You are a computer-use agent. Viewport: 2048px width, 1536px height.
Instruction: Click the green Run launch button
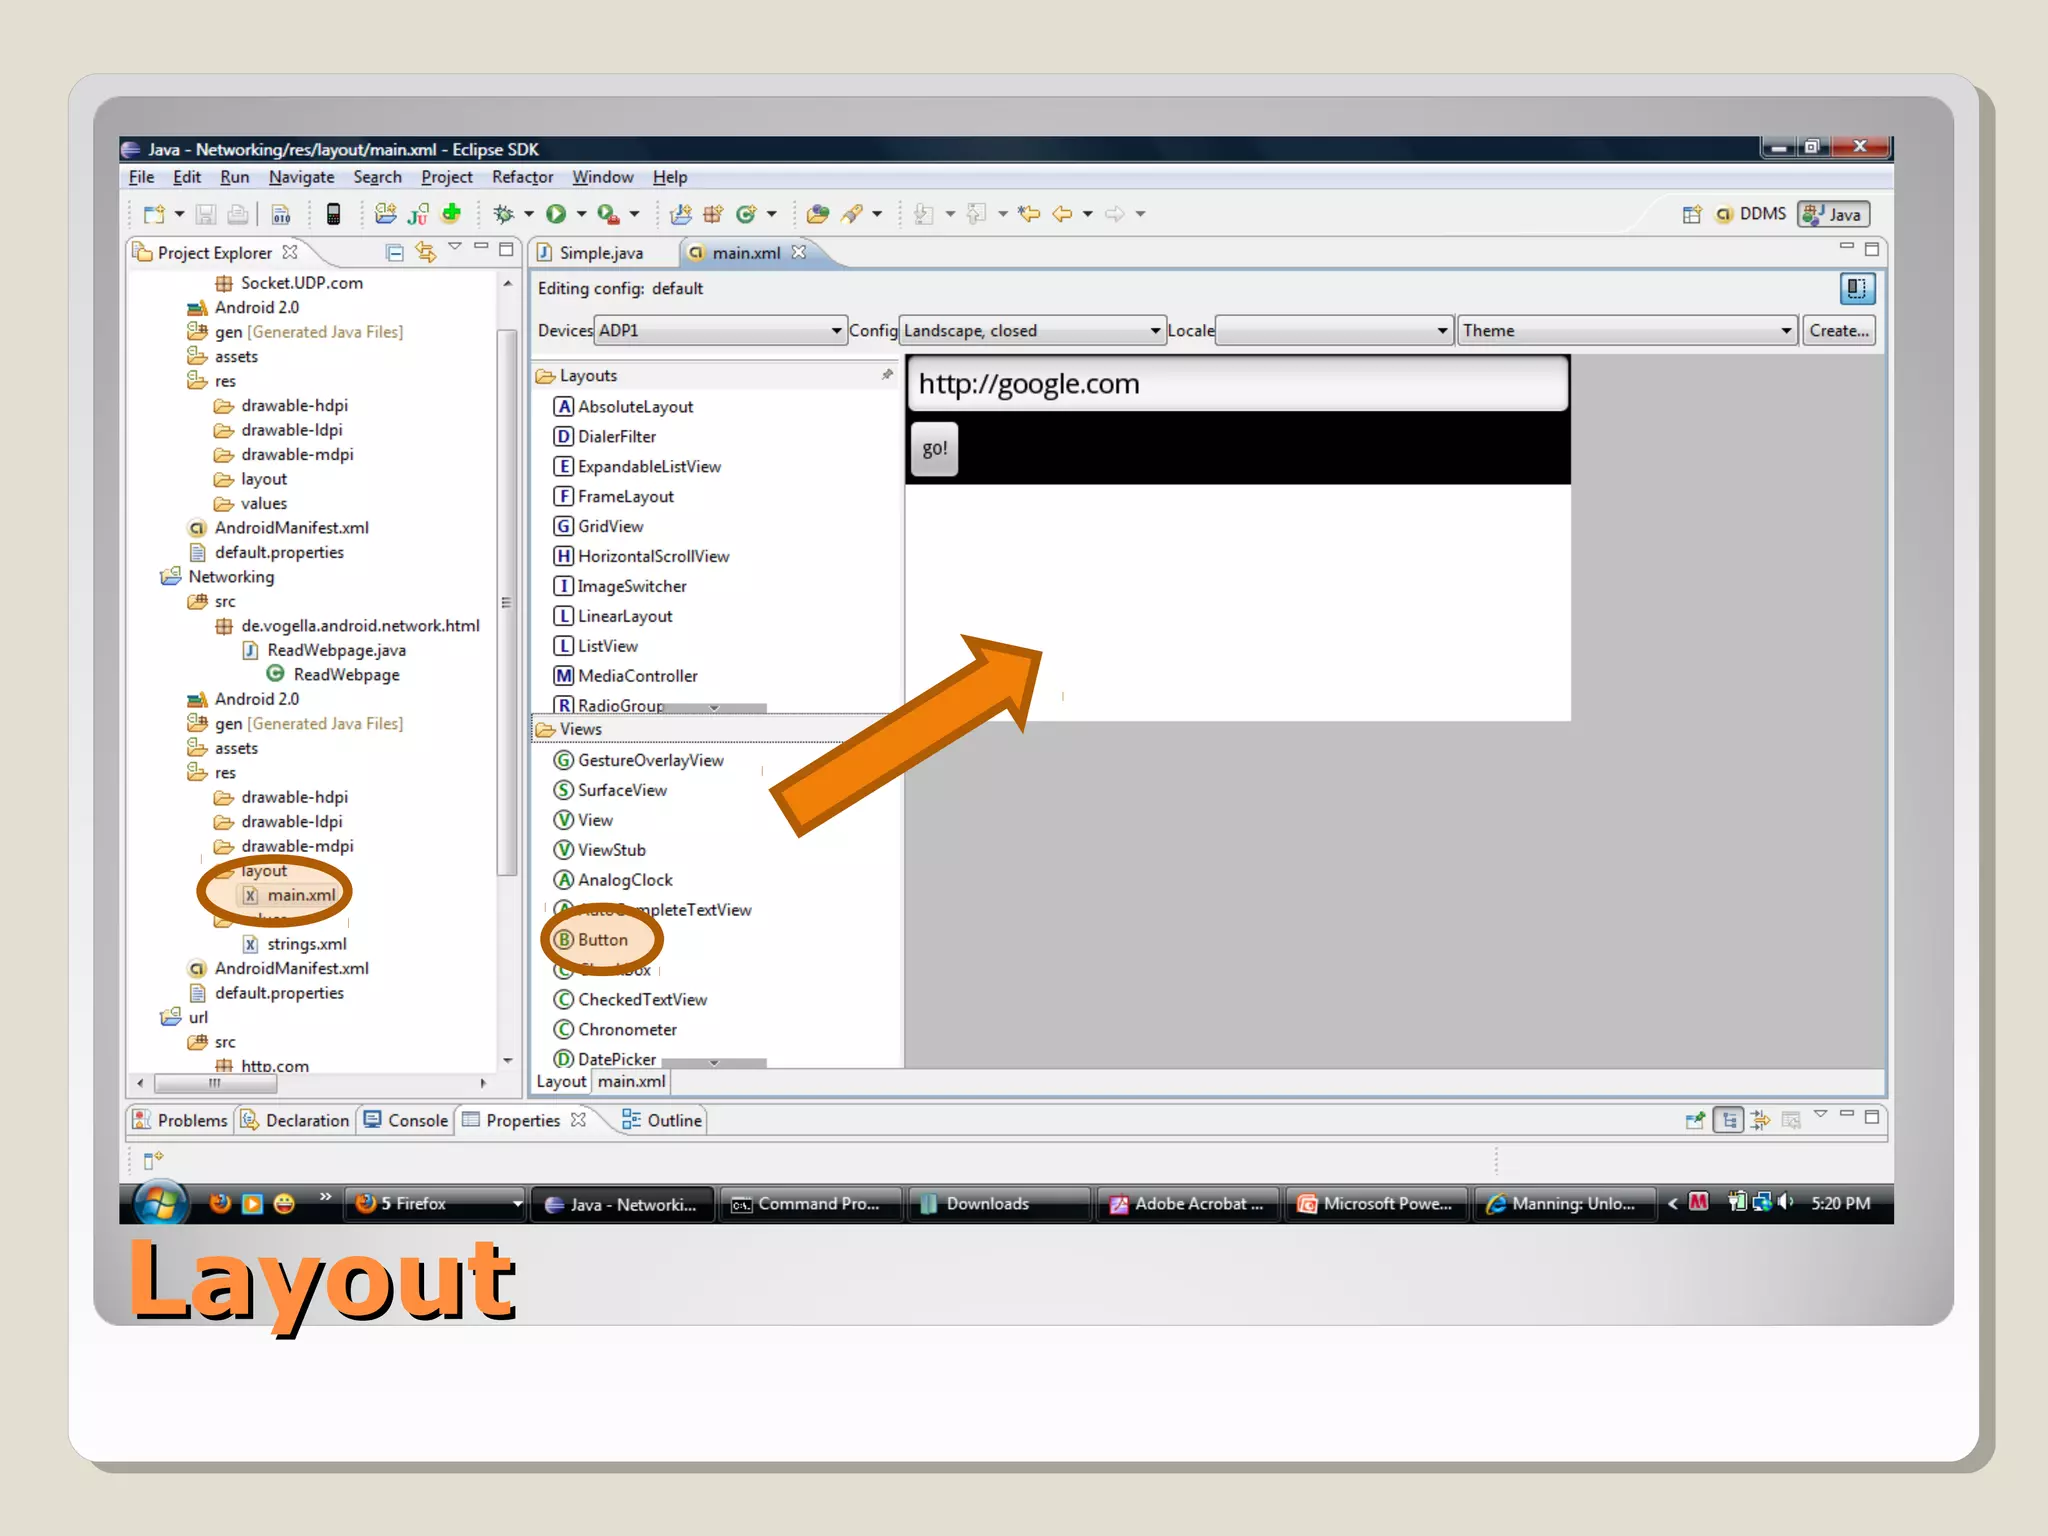tap(556, 213)
